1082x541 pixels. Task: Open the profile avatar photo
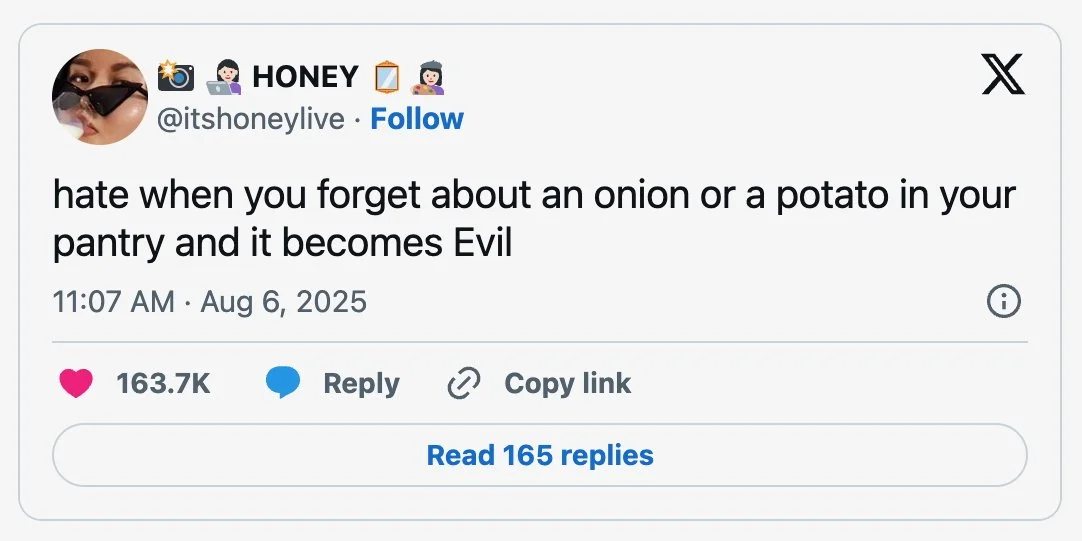point(100,97)
